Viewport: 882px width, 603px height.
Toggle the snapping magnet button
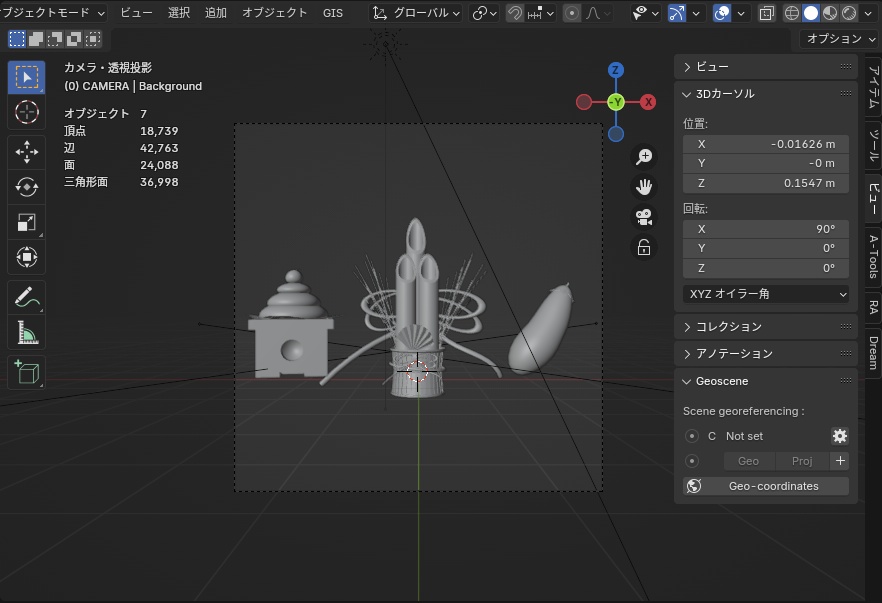[x=515, y=13]
